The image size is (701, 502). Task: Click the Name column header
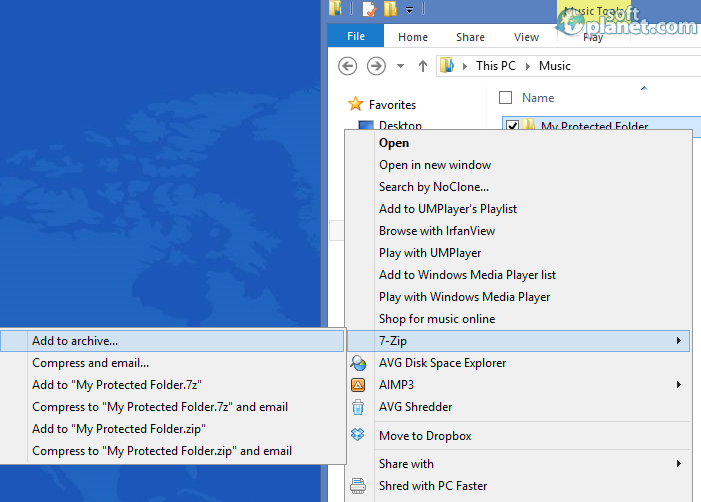coord(538,97)
